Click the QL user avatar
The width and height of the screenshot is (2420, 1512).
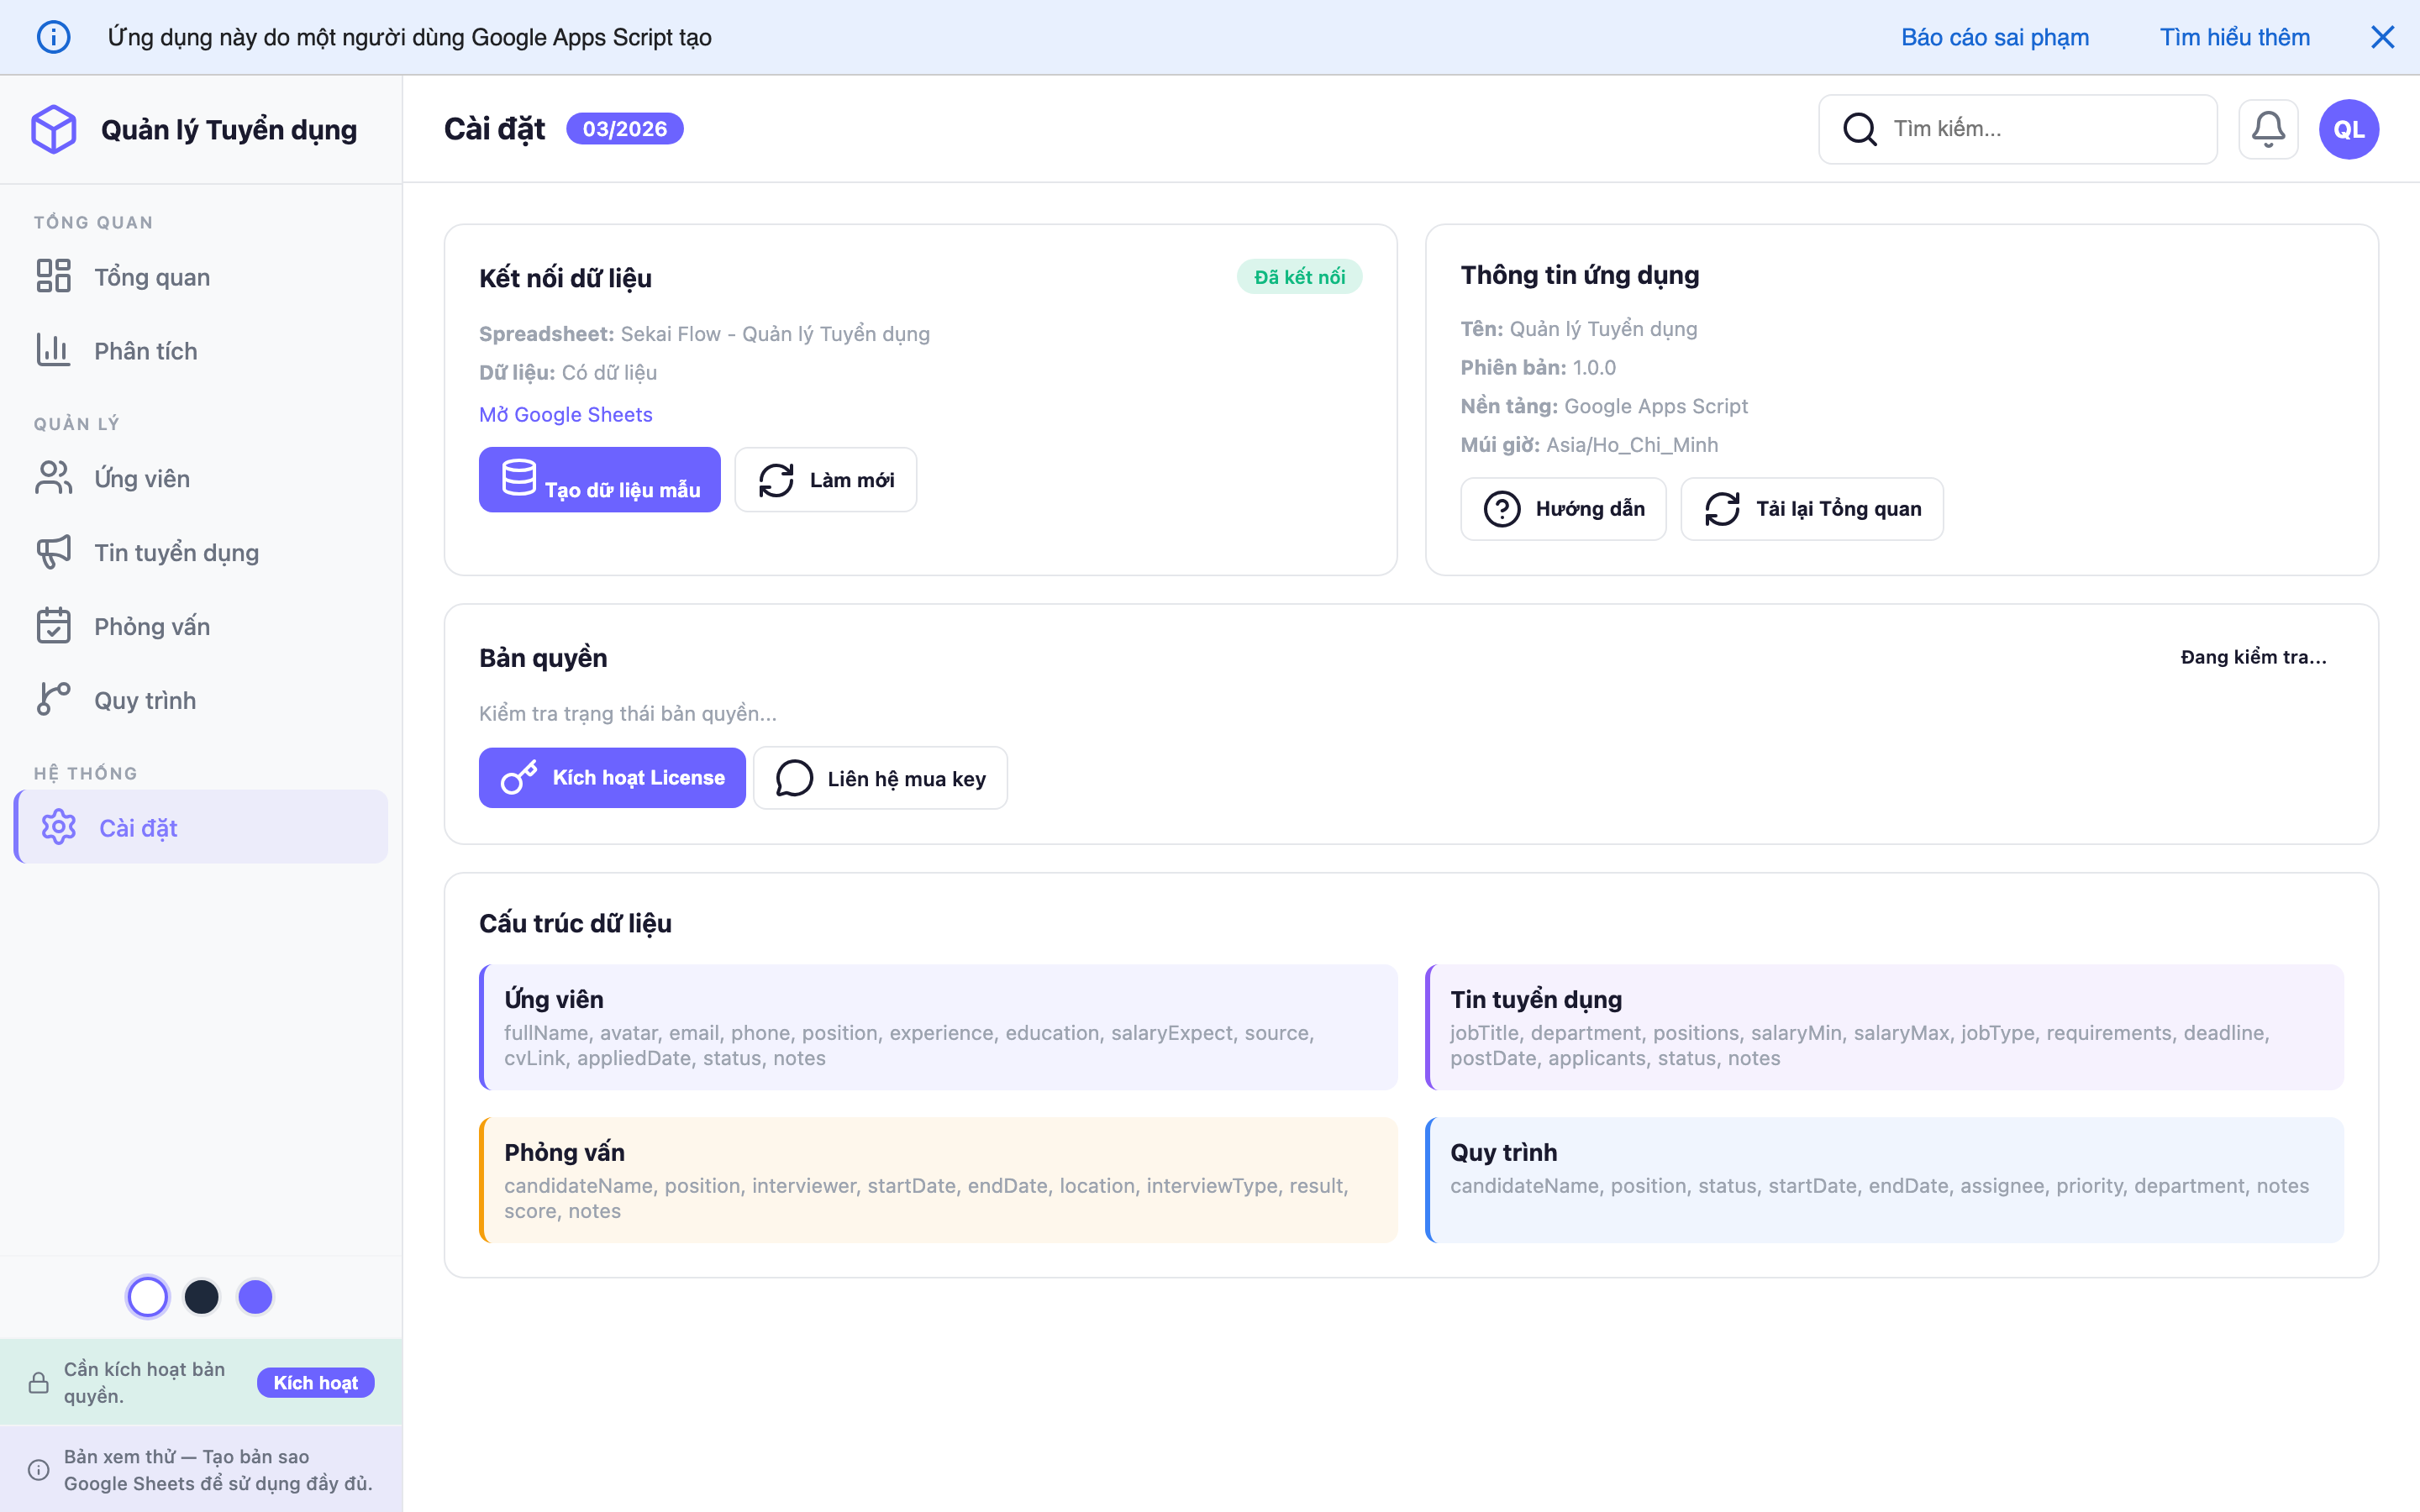click(x=2348, y=129)
